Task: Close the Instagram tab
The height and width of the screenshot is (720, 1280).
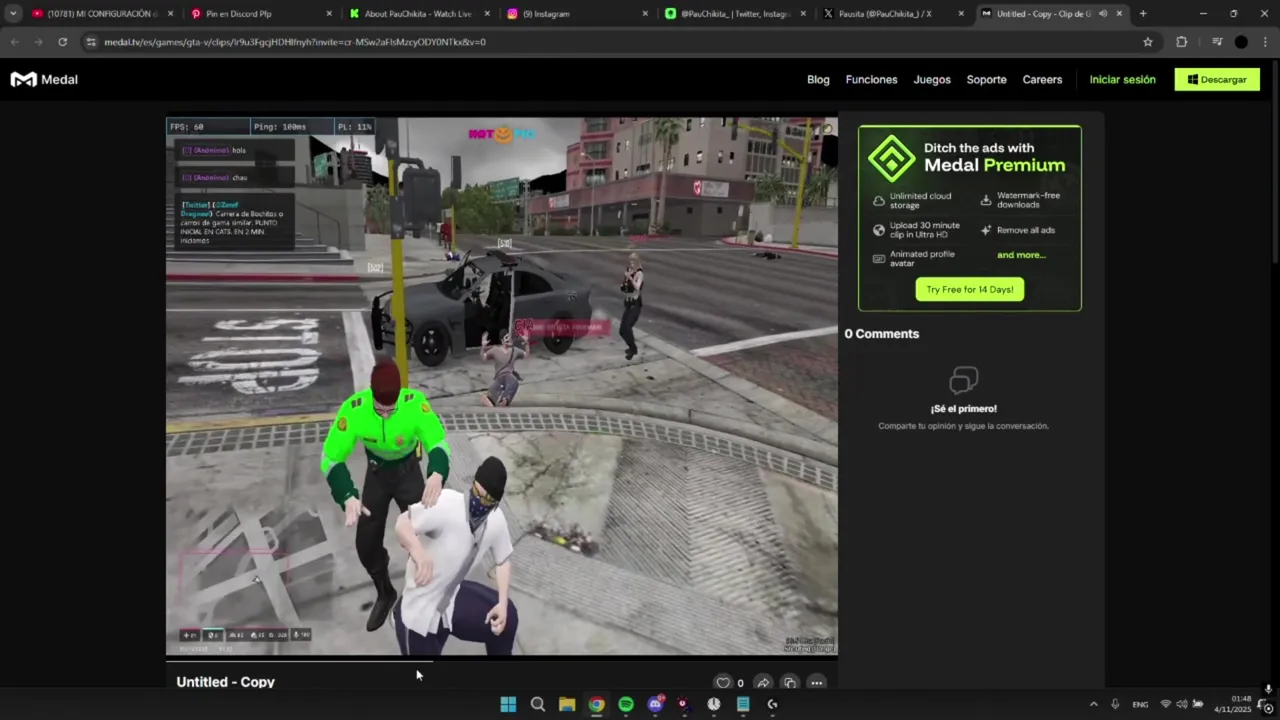Action: pyautogui.click(x=645, y=14)
